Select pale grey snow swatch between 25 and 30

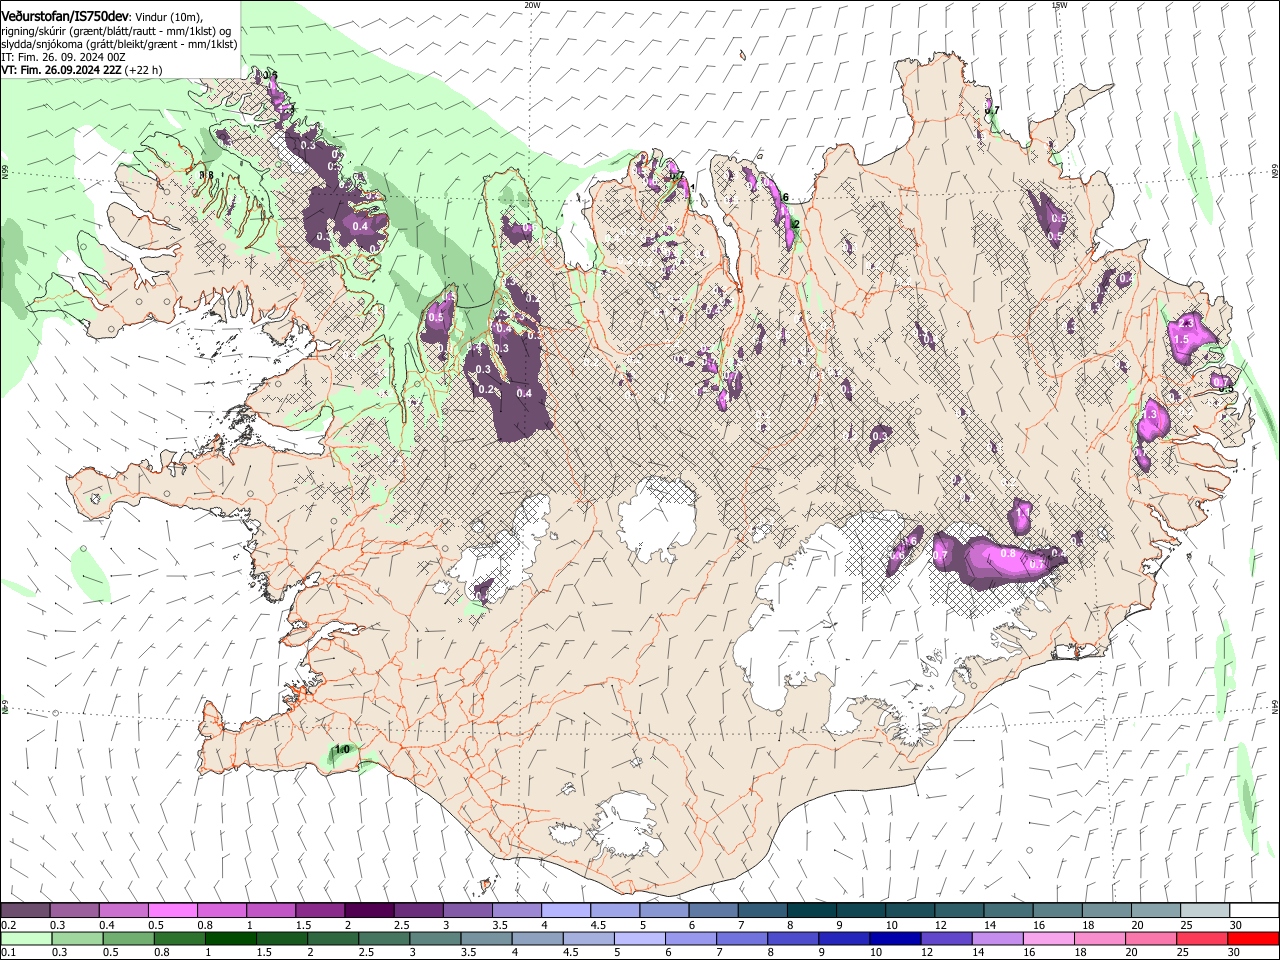[x=1206, y=910]
